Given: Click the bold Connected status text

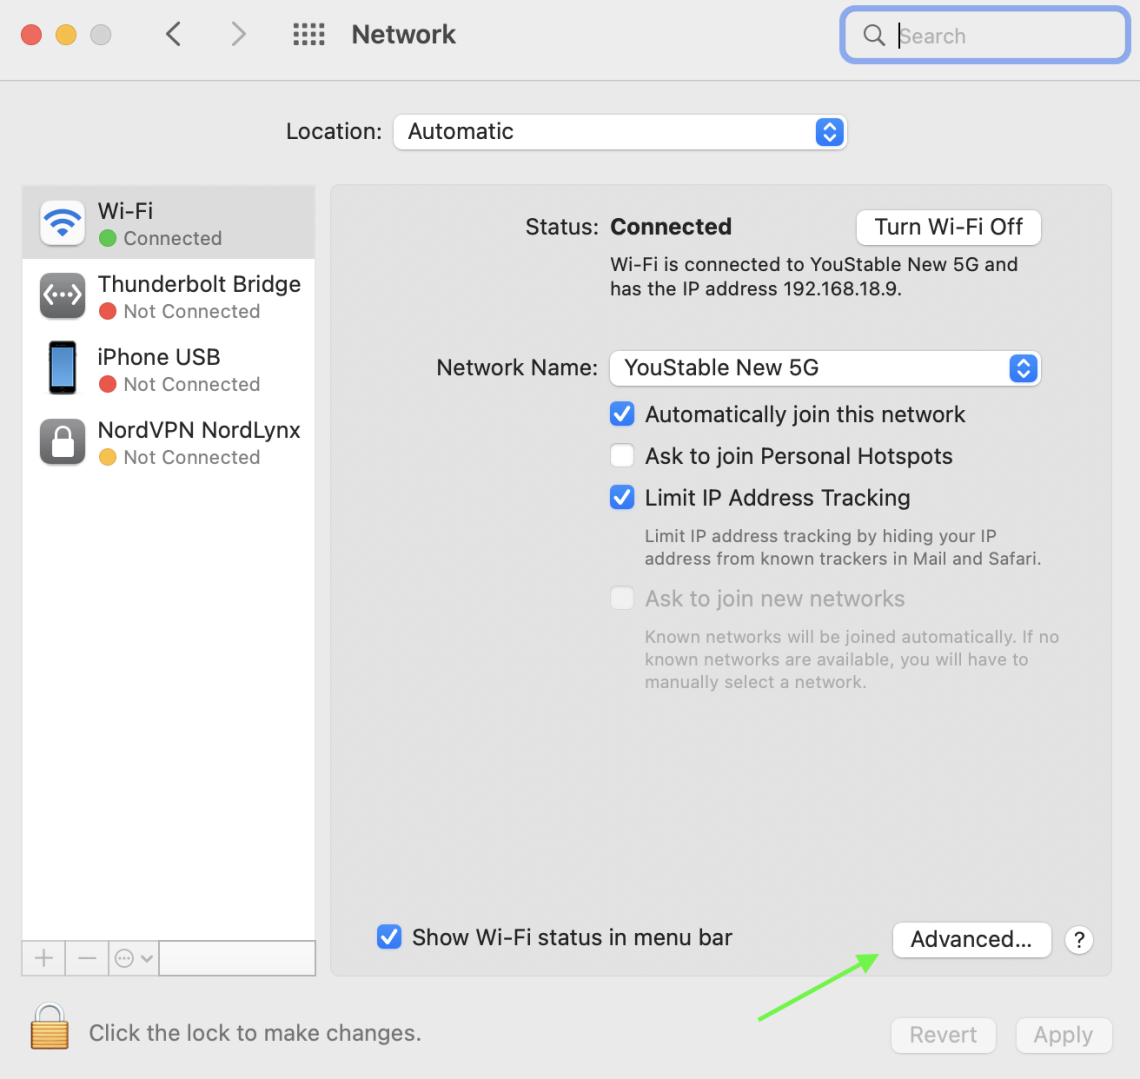Looking at the screenshot, I should pos(670,227).
